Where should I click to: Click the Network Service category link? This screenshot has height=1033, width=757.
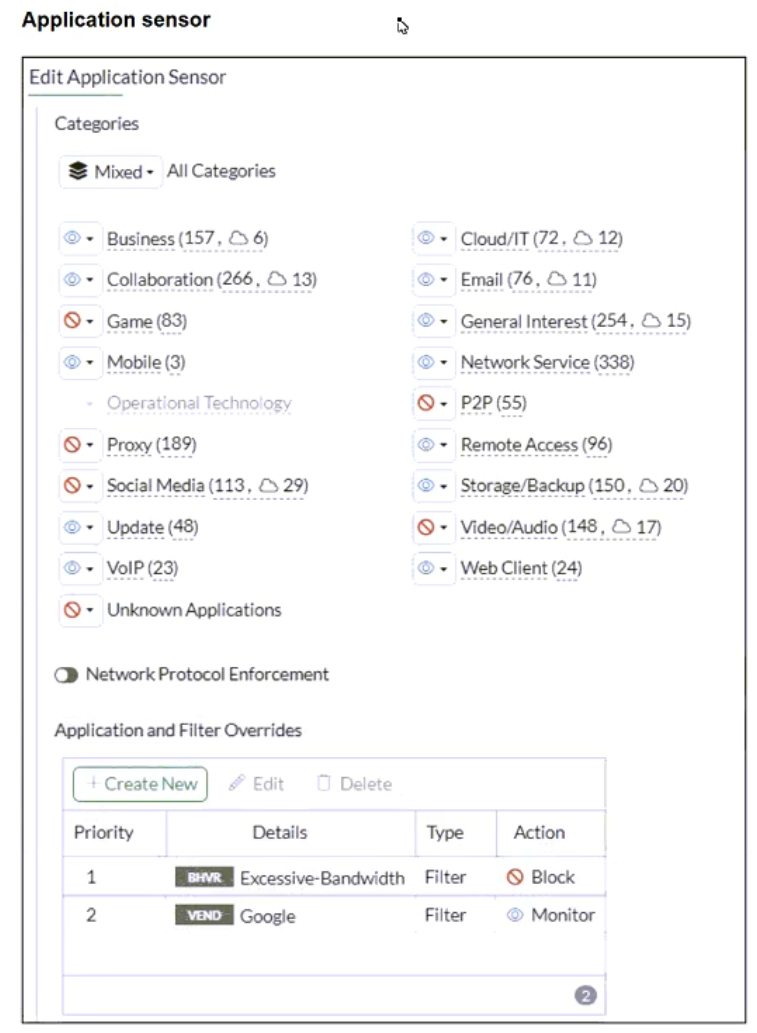point(524,362)
